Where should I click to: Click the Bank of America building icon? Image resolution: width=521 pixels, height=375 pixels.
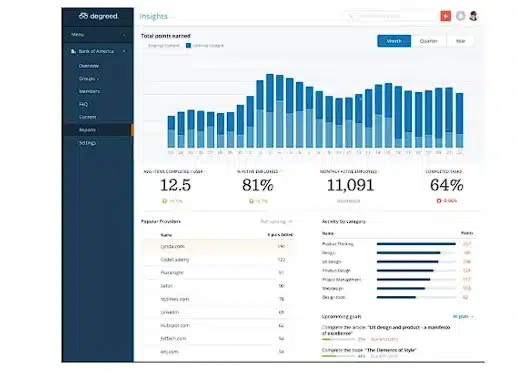click(x=73, y=51)
